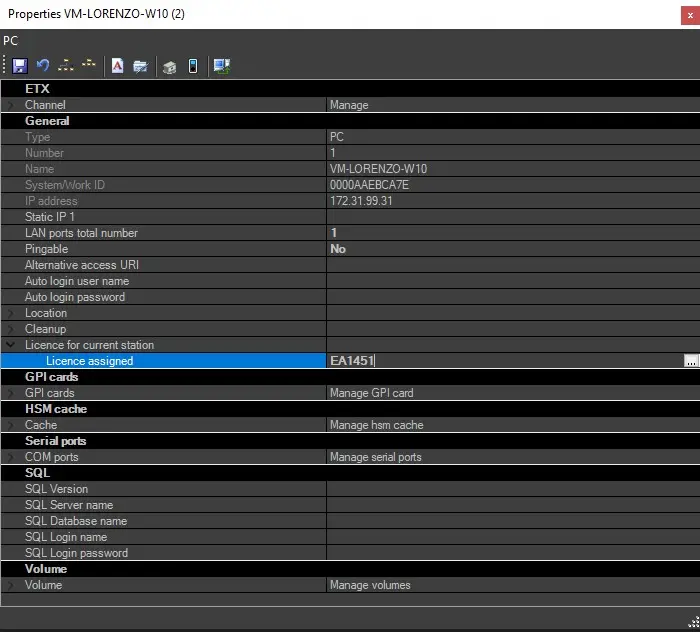This screenshot has width=700, height=632.
Task: Expand the Cleanup property row
Action: click(x=11, y=329)
